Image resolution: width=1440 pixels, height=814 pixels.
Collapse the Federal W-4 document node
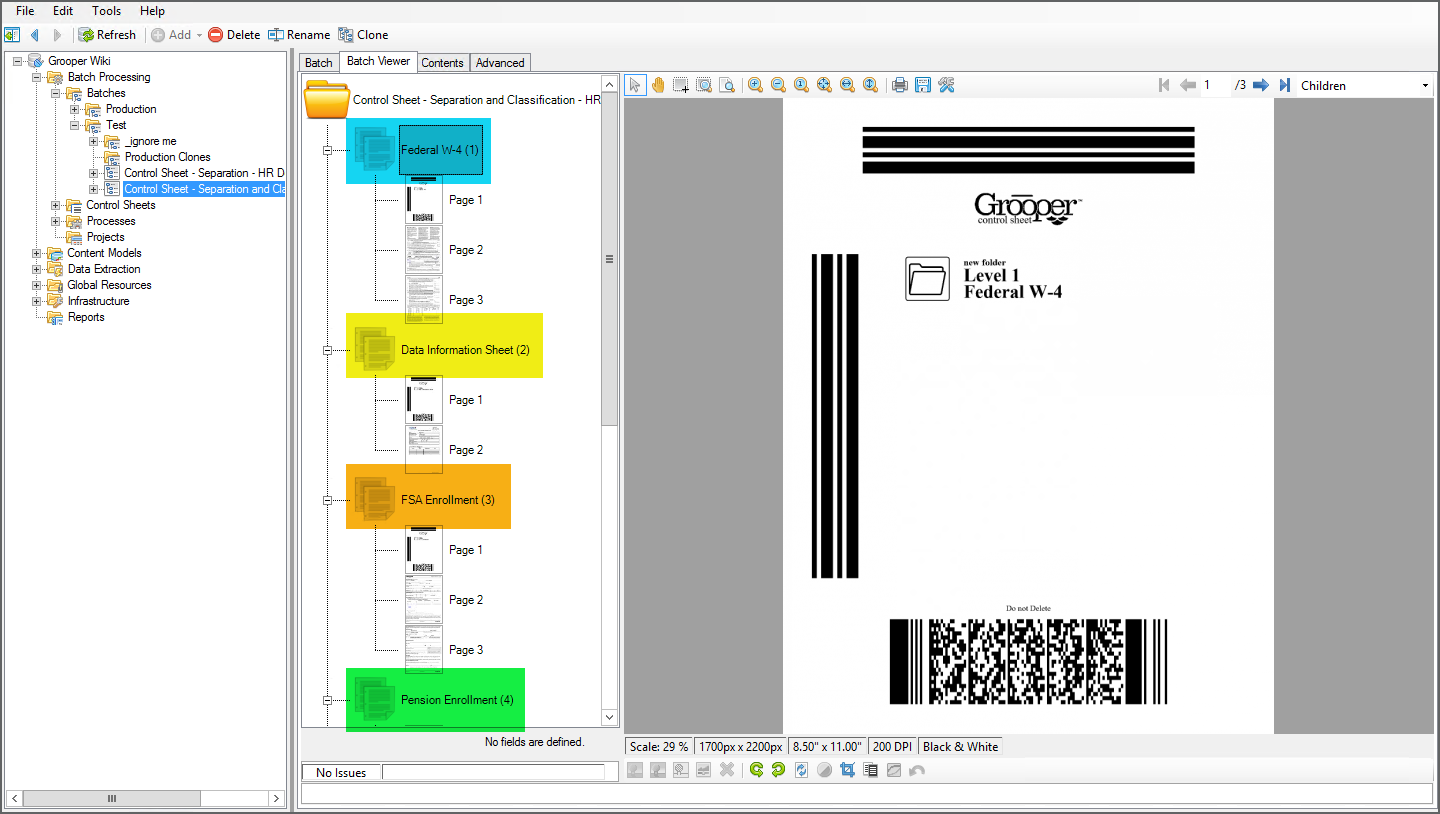(x=327, y=150)
